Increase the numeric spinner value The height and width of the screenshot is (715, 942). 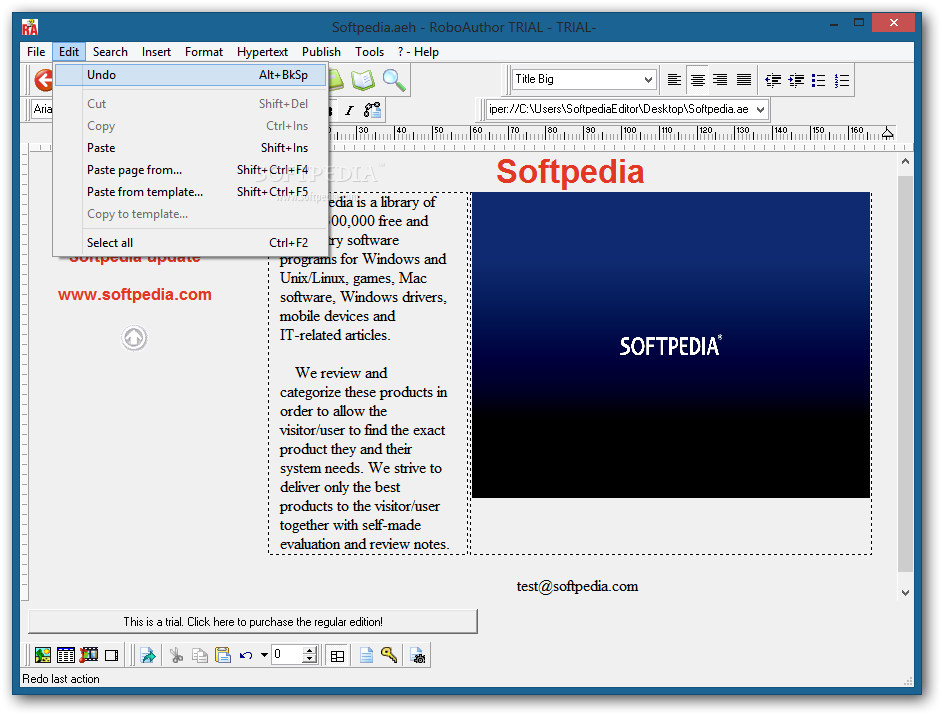[309, 651]
